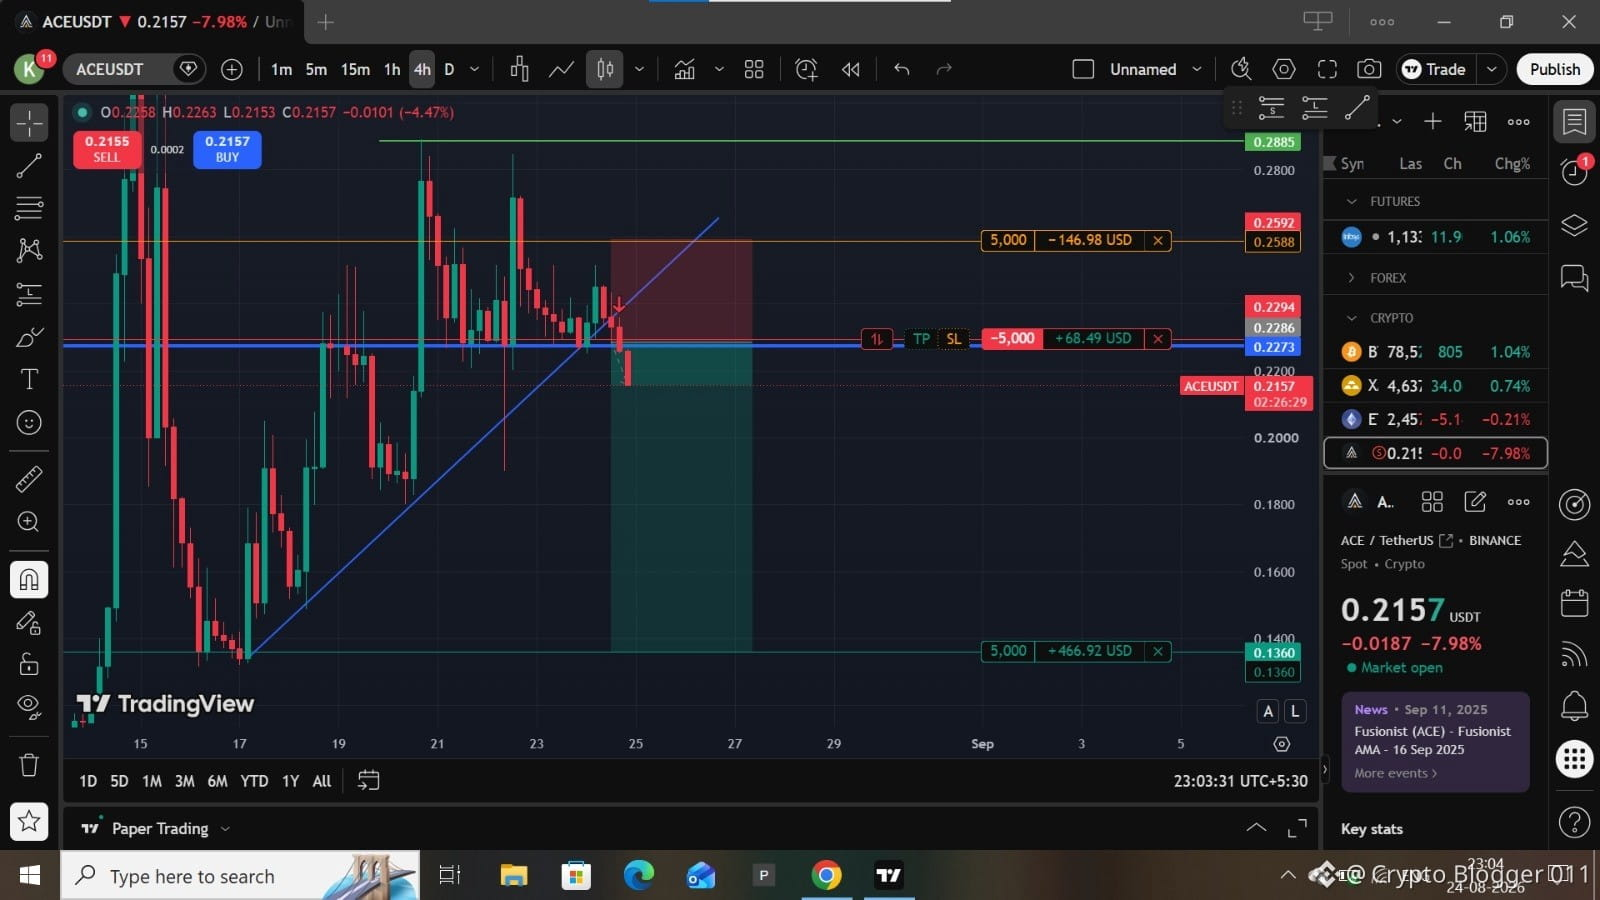
Task: Open the Windows Start menu
Action: (x=30, y=876)
